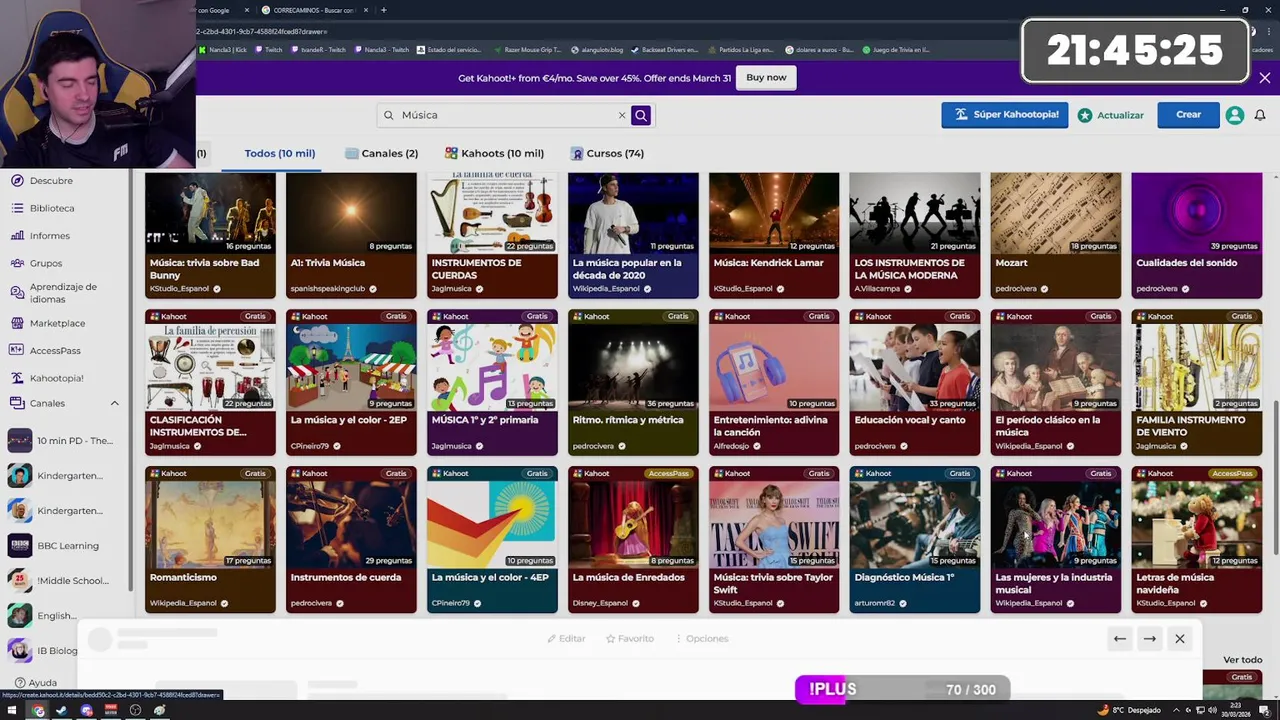The image size is (1280, 720).
Task: Collapse the Canales sidebar section
Action: 114,403
